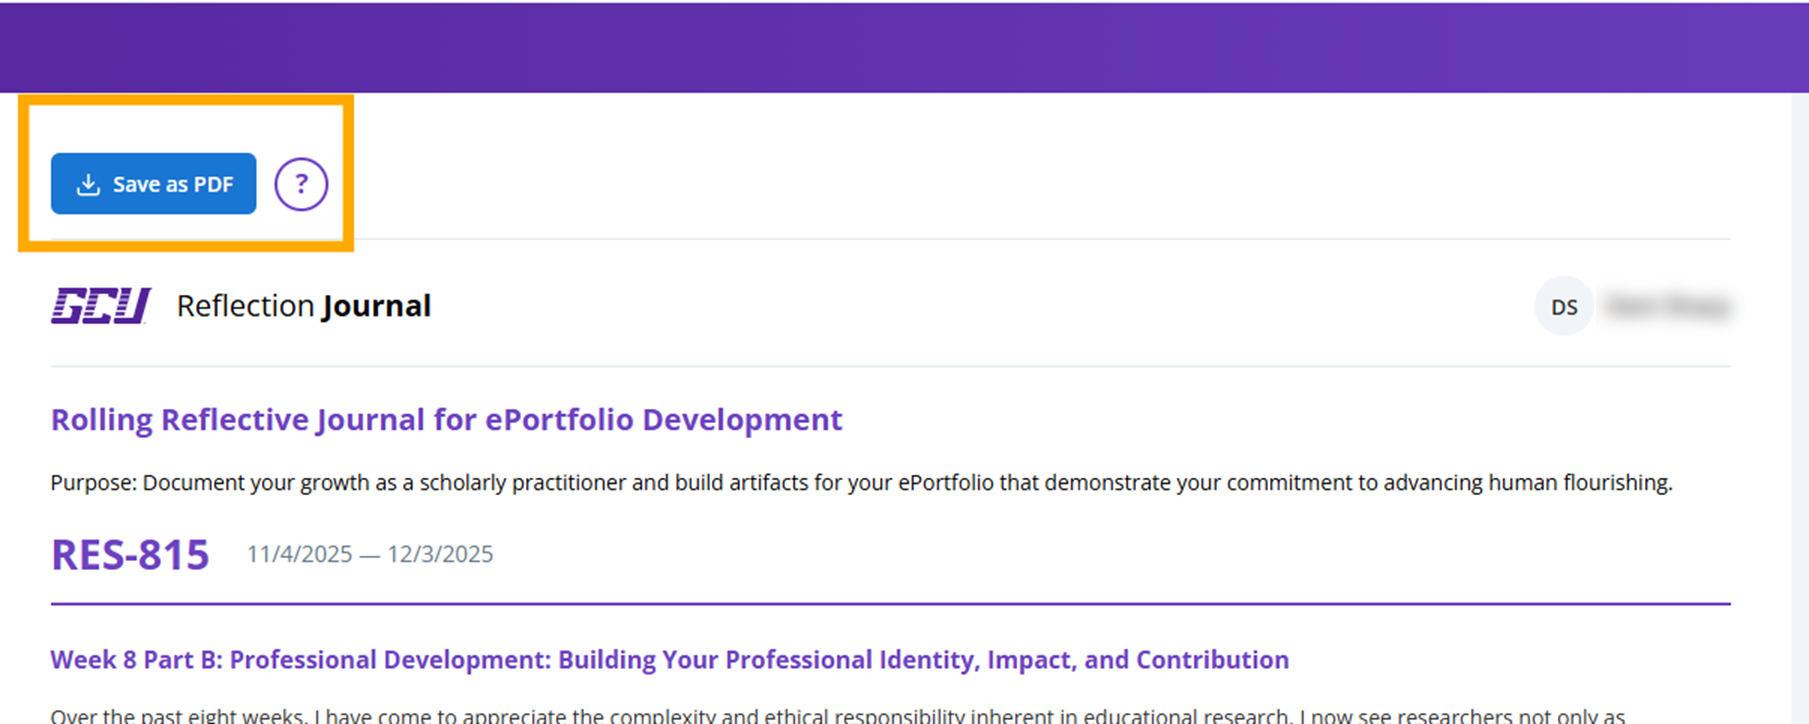Viewport: 1809px width, 724px height.
Task: Click the GCU logo
Action: 101,306
